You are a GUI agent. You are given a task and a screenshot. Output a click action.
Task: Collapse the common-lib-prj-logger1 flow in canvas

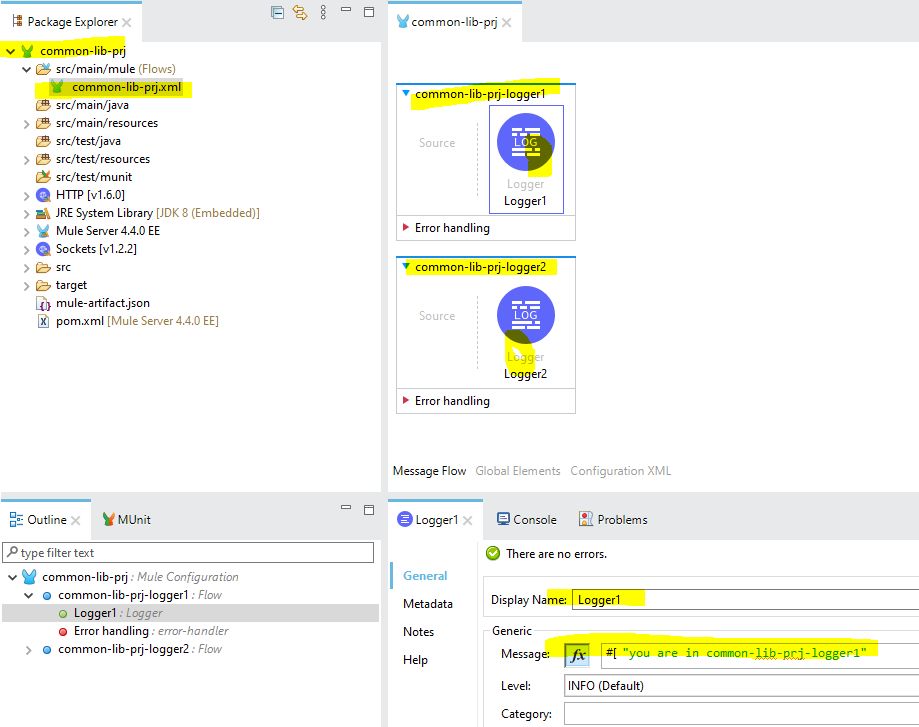point(406,94)
